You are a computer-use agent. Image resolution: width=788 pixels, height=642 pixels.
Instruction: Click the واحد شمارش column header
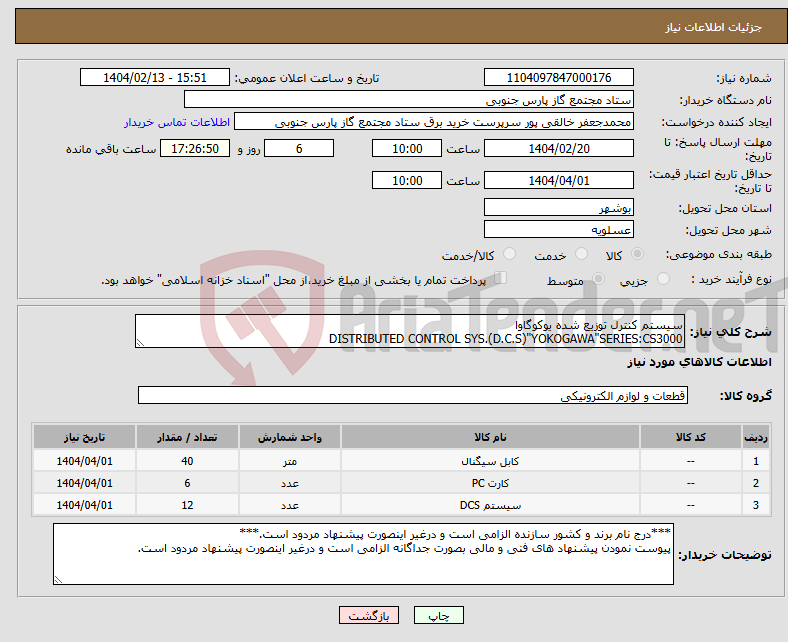click(289, 437)
